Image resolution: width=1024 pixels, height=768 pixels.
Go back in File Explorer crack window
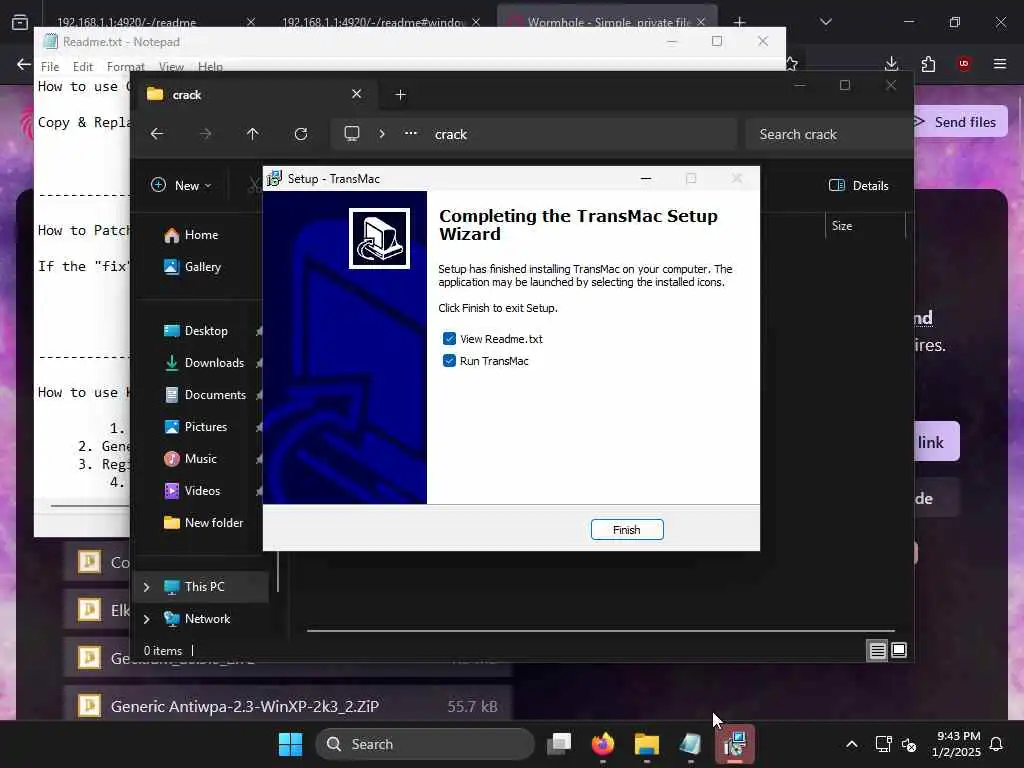point(157,134)
